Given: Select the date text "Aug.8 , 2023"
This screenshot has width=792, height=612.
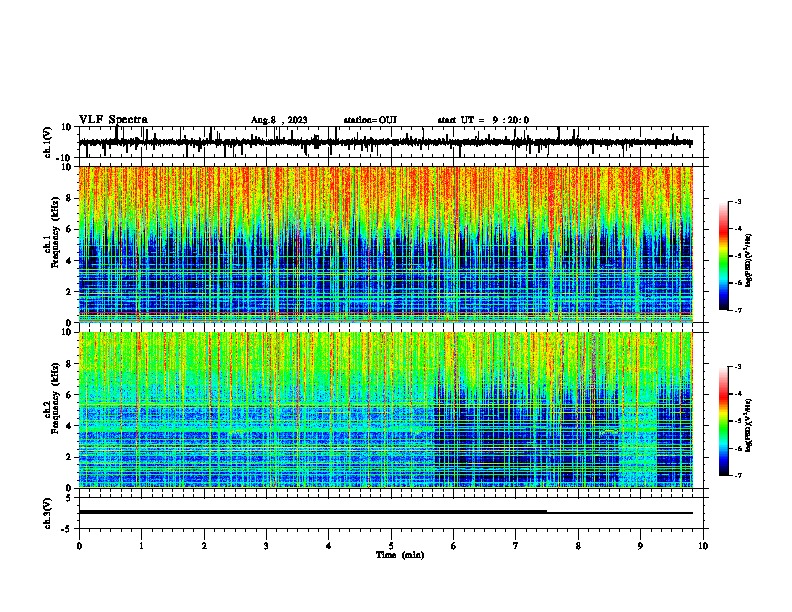Looking at the screenshot, I should (x=279, y=120).
